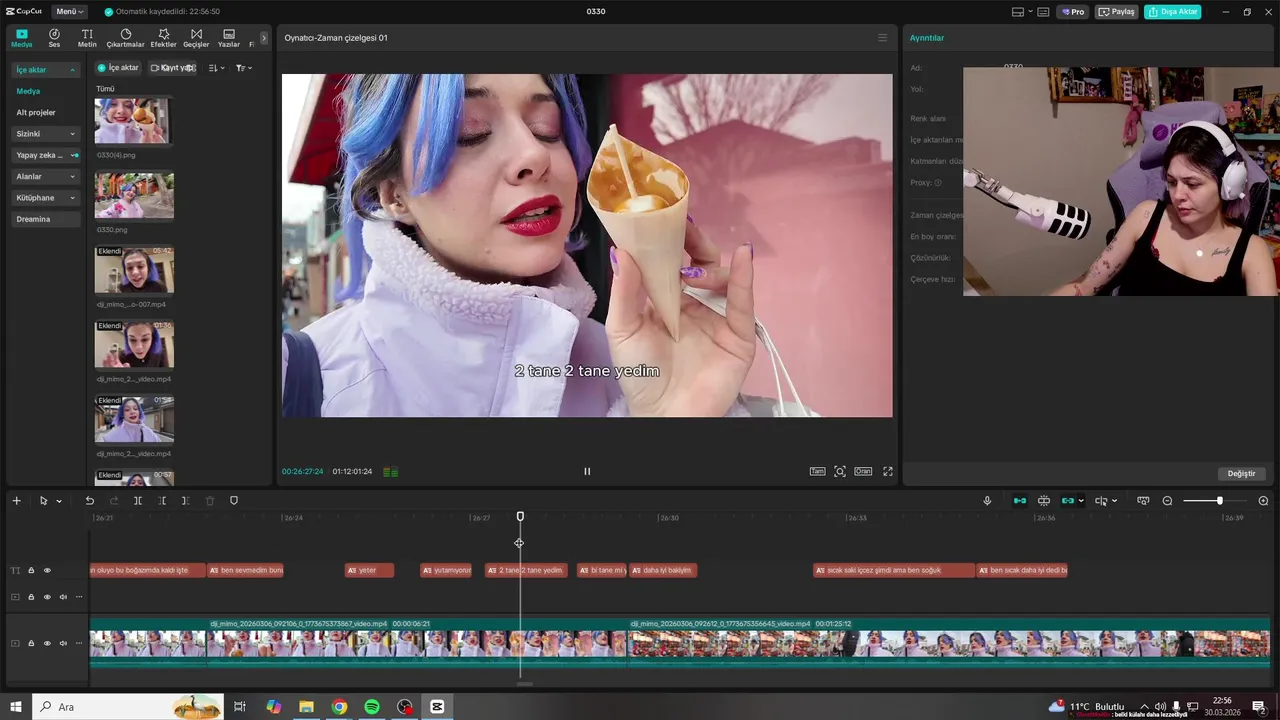Mute the middle video track
This screenshot has height=720, width=1280.
[x=63, y=597]
